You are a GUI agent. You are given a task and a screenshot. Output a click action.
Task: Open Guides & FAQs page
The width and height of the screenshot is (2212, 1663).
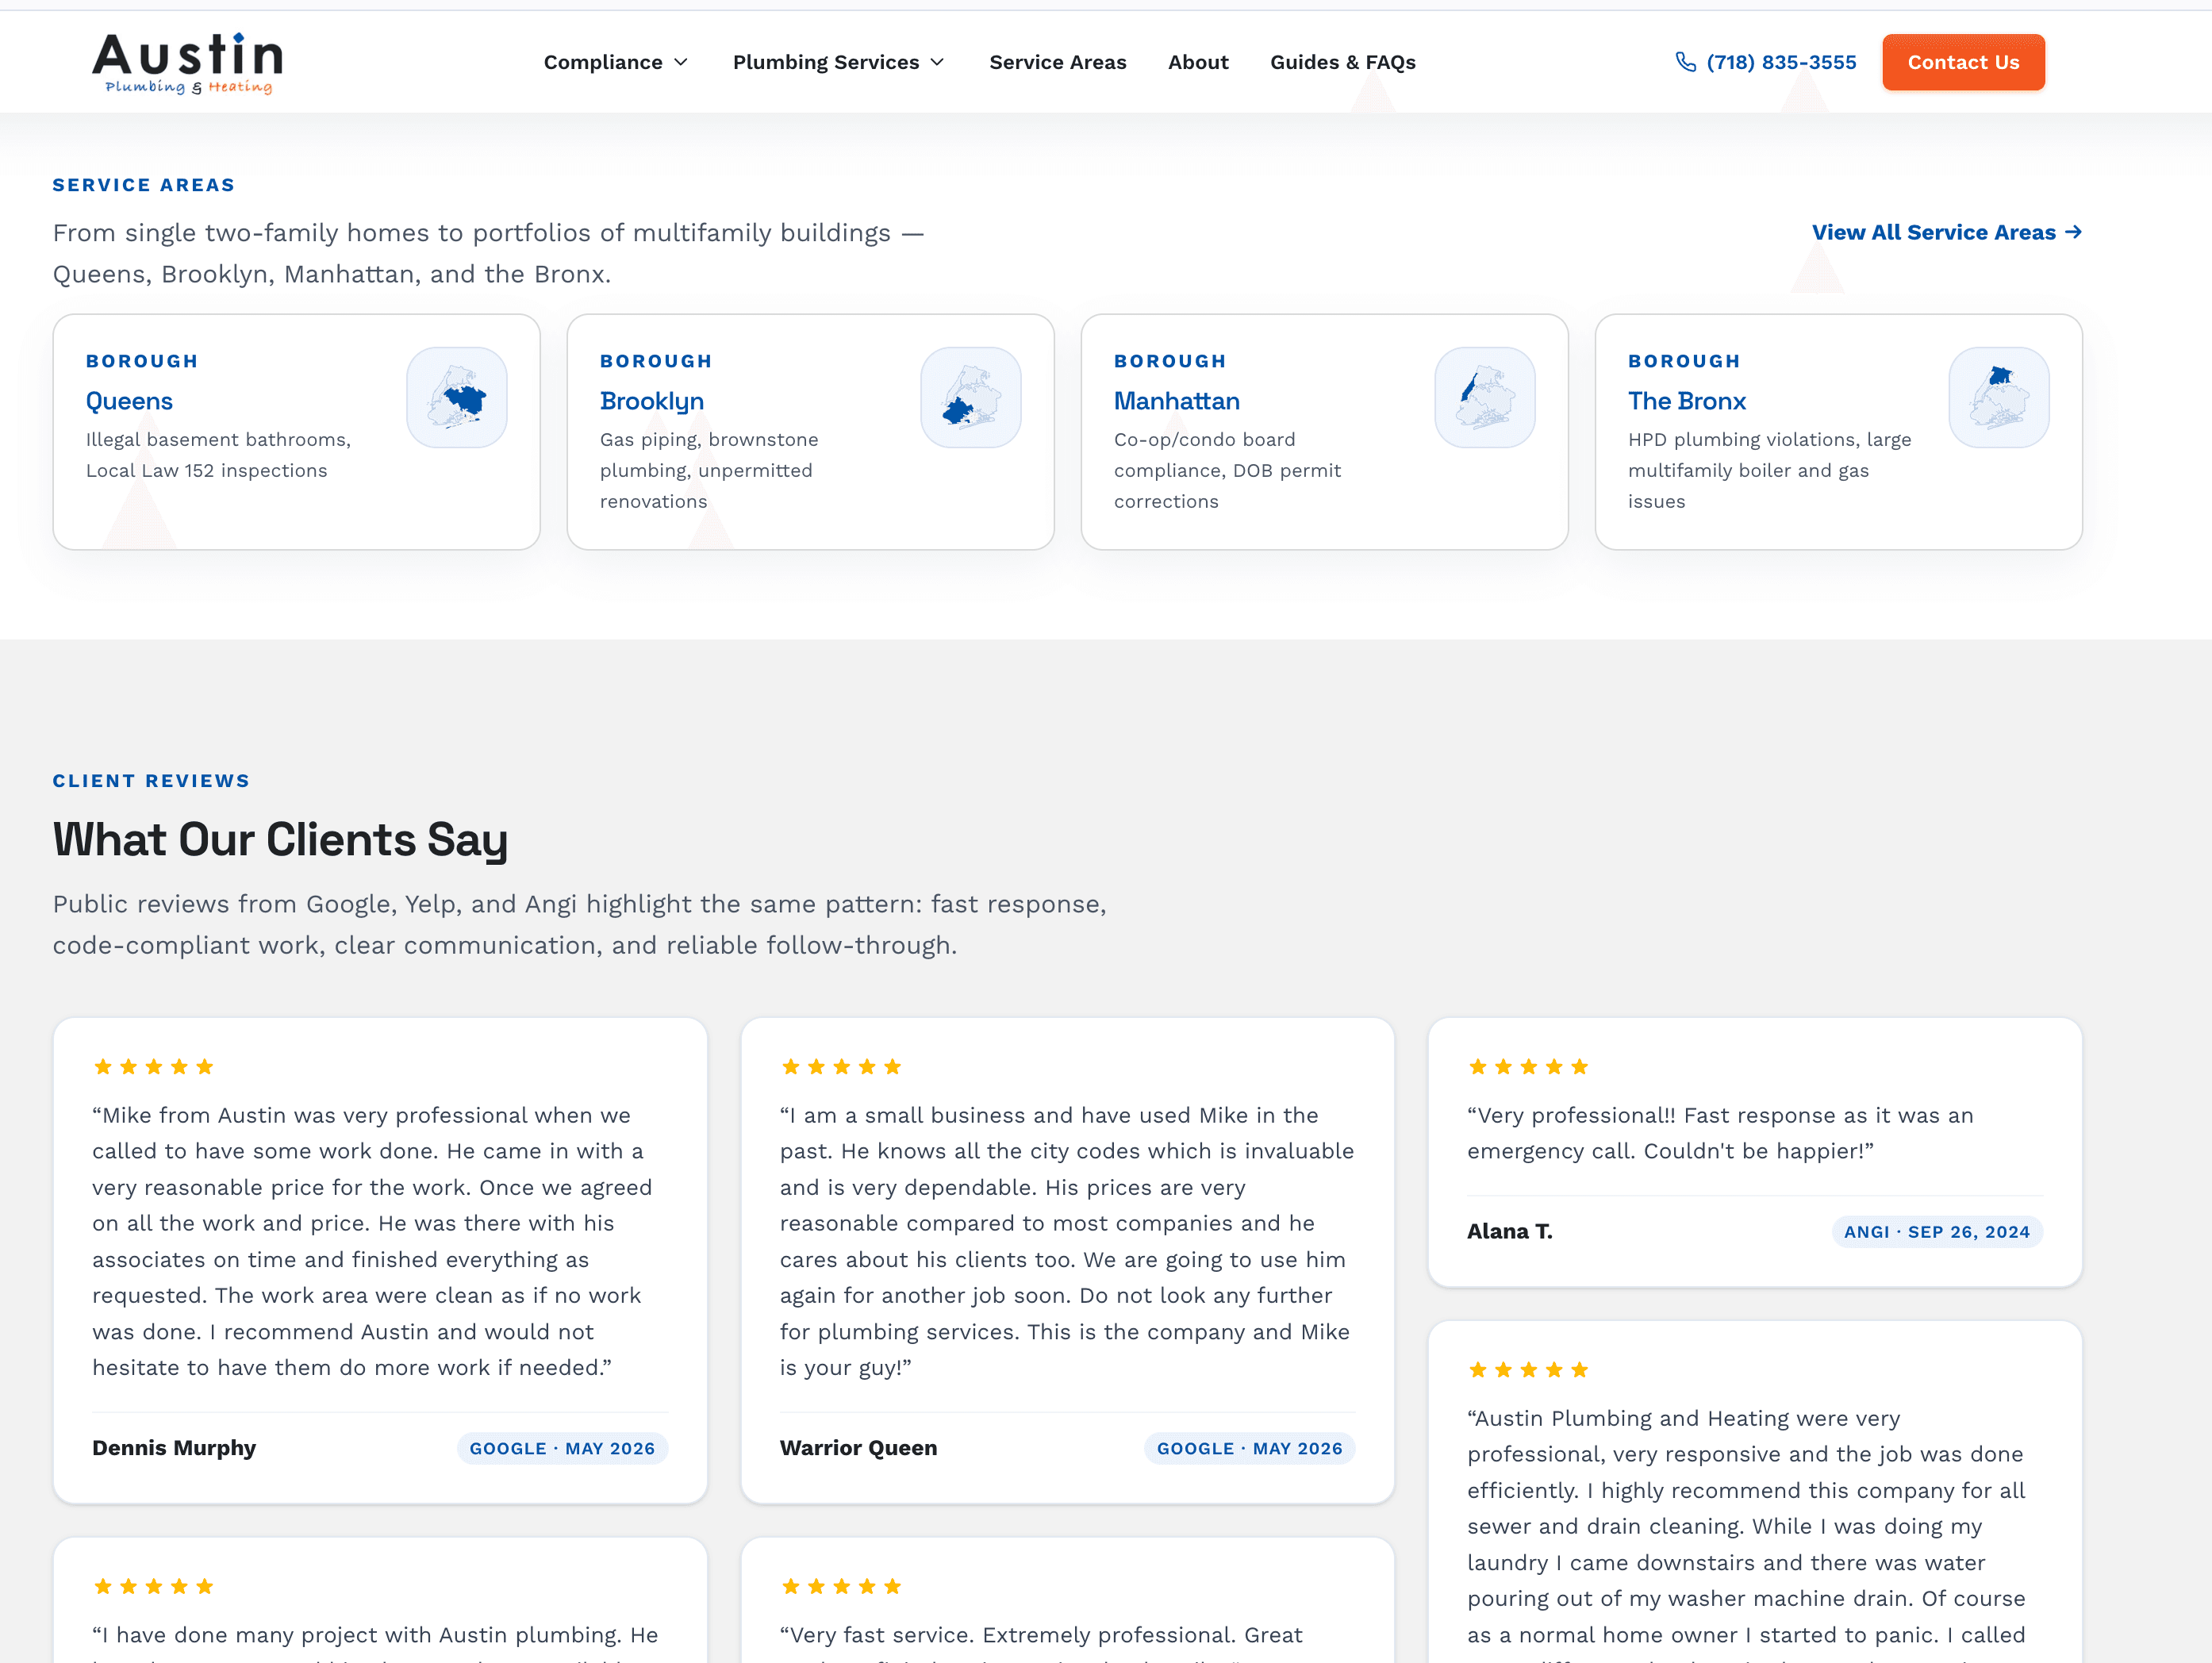tap(1343, 62)
